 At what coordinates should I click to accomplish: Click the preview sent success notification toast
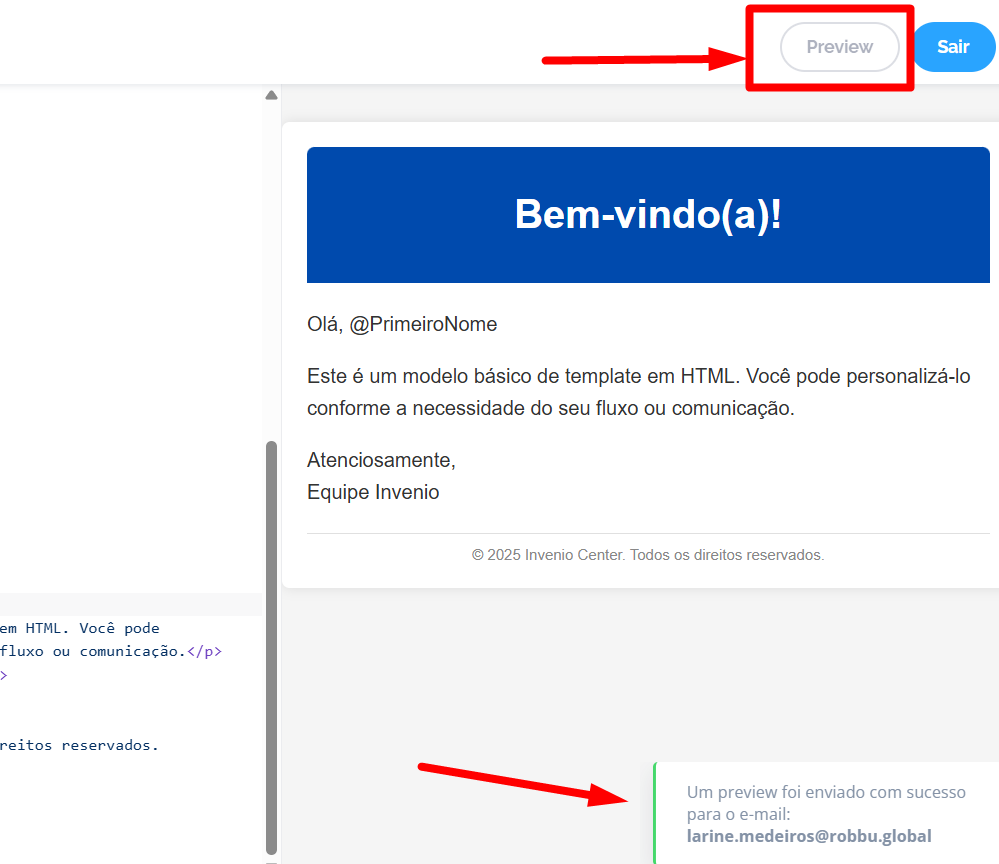(x=825, y=812)
